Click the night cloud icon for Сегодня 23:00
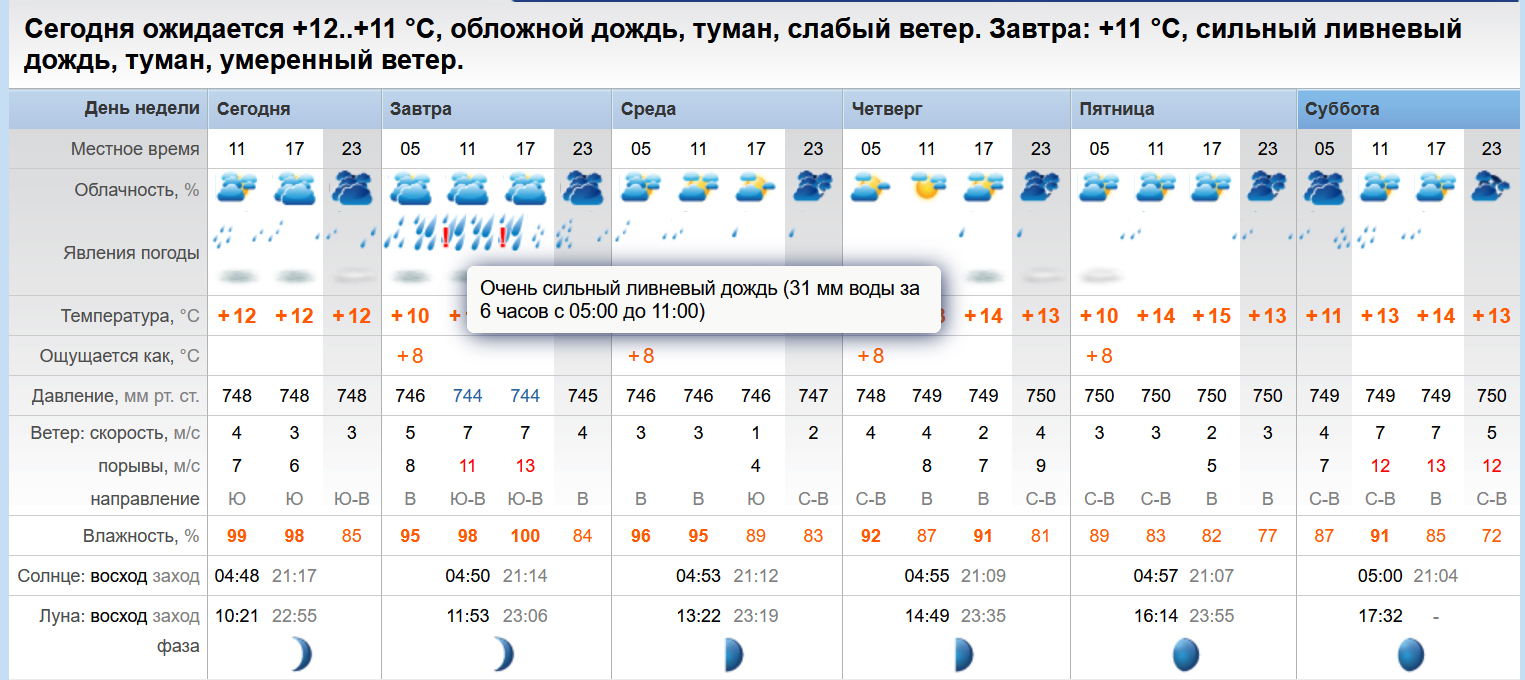 (351, 188)
